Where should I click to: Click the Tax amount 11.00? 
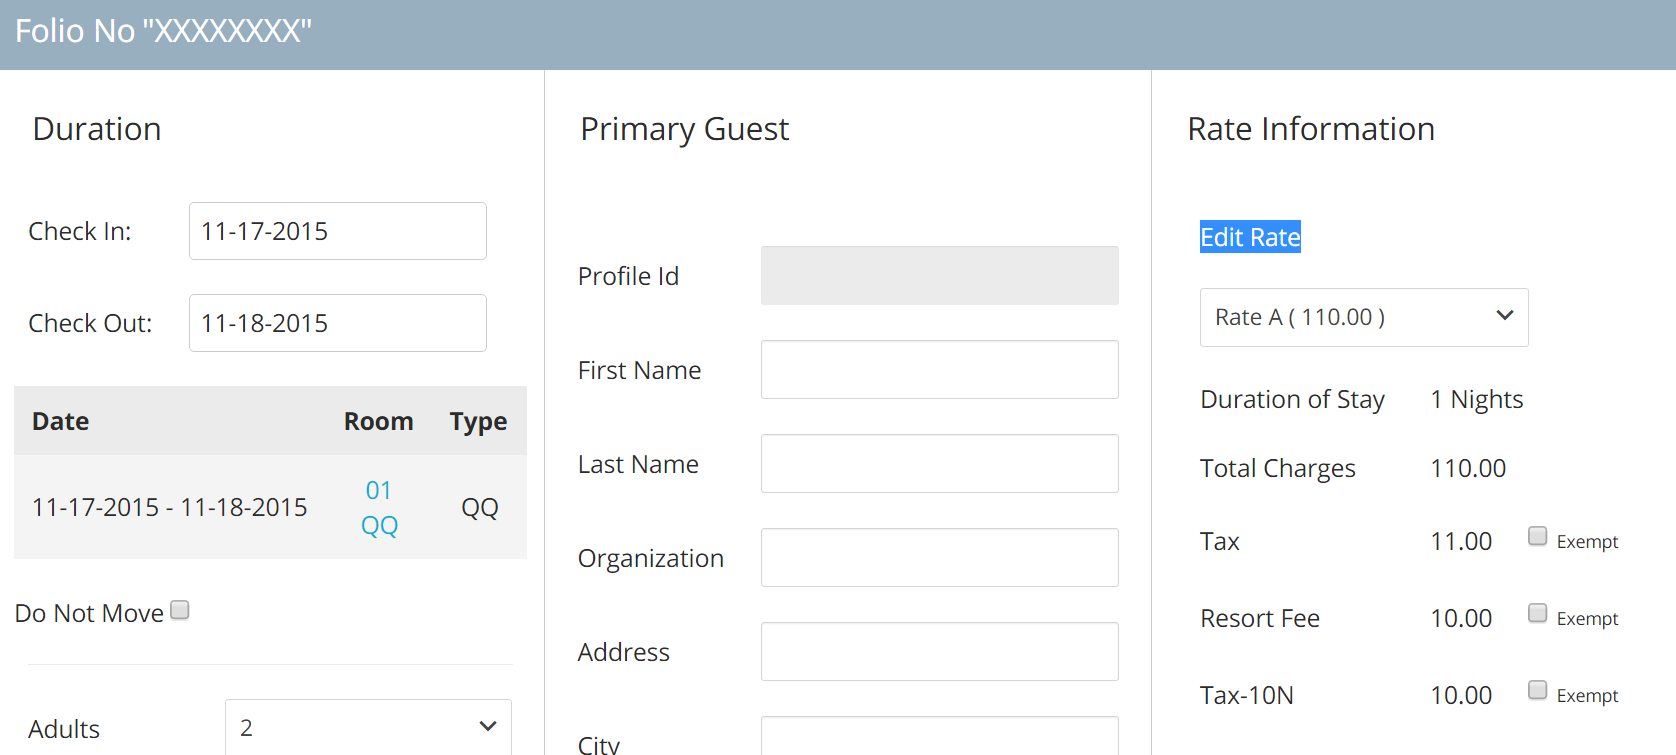point(1461,541)
